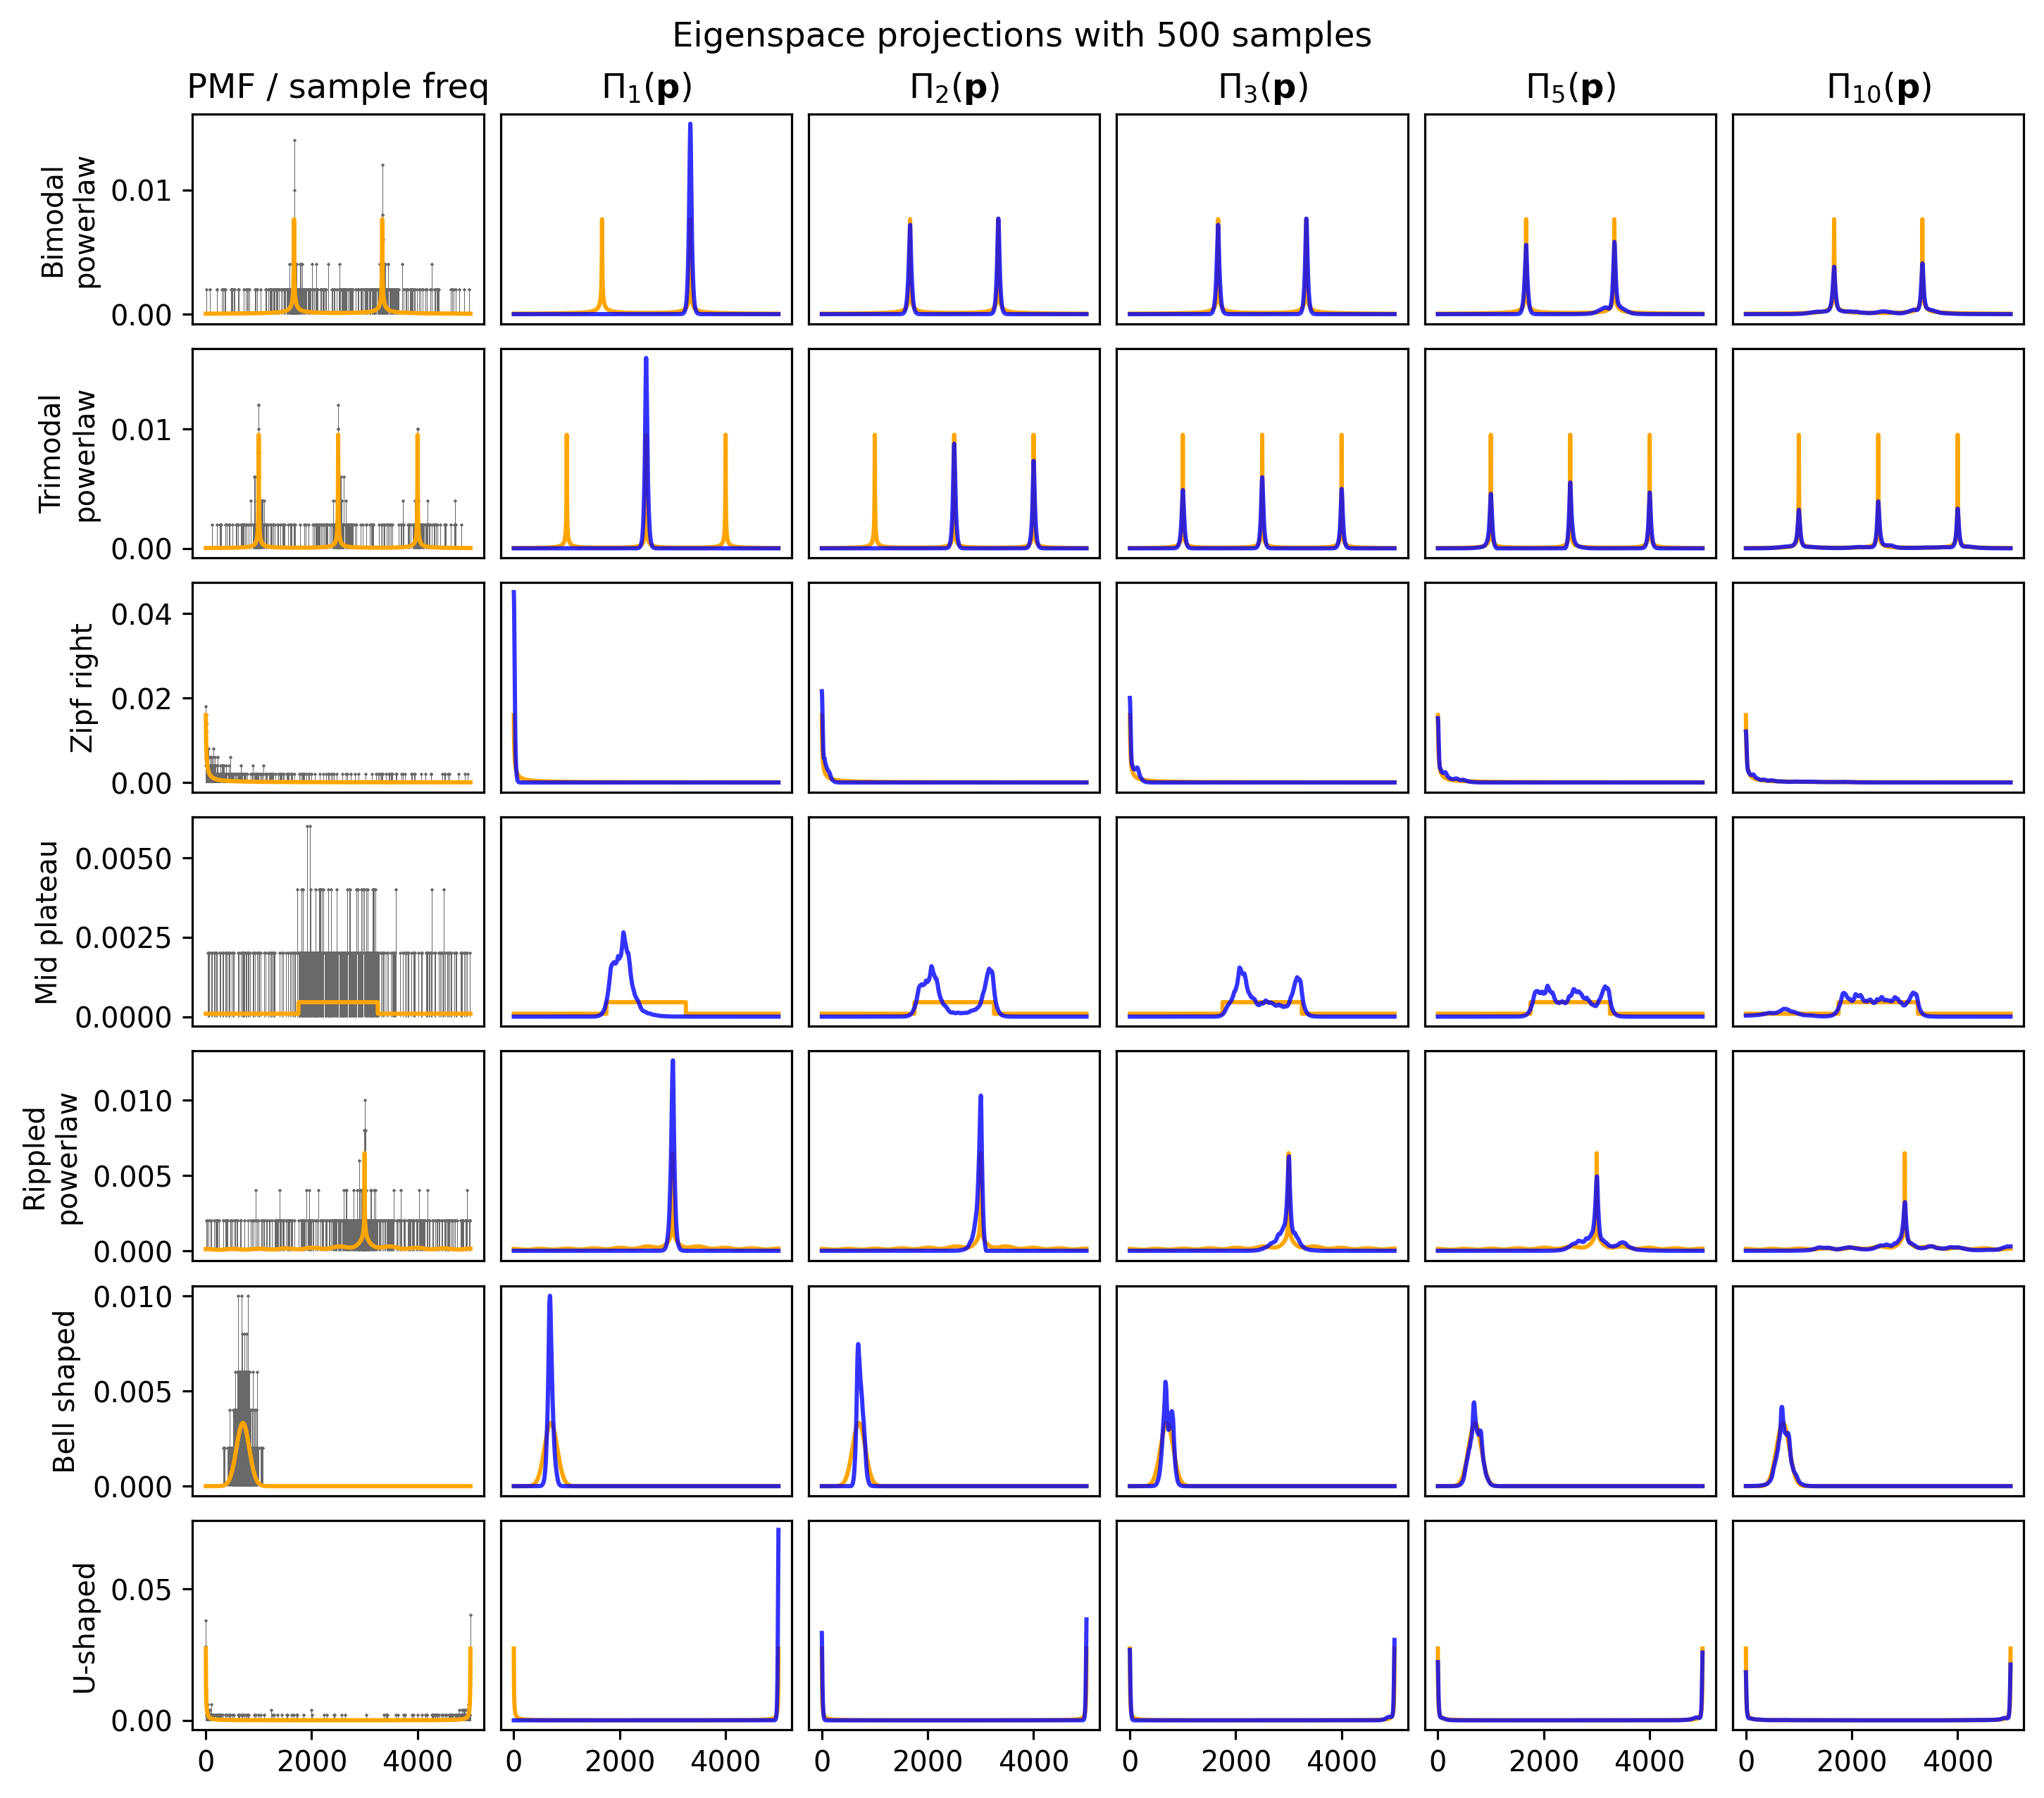Click the 0.05 tick on U-shaped axis
Screen dimensions: 2044x1798
(x=141, y=1590)
